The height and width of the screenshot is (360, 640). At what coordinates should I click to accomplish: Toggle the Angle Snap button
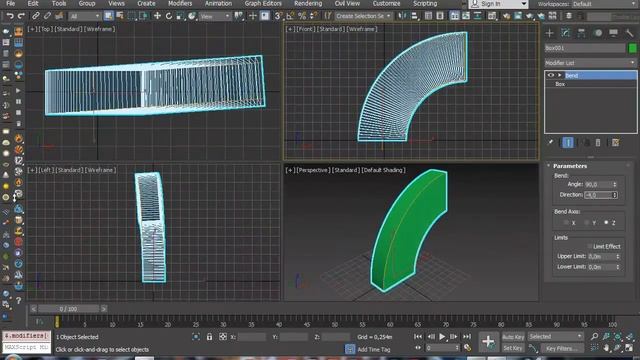coord(290,16)
